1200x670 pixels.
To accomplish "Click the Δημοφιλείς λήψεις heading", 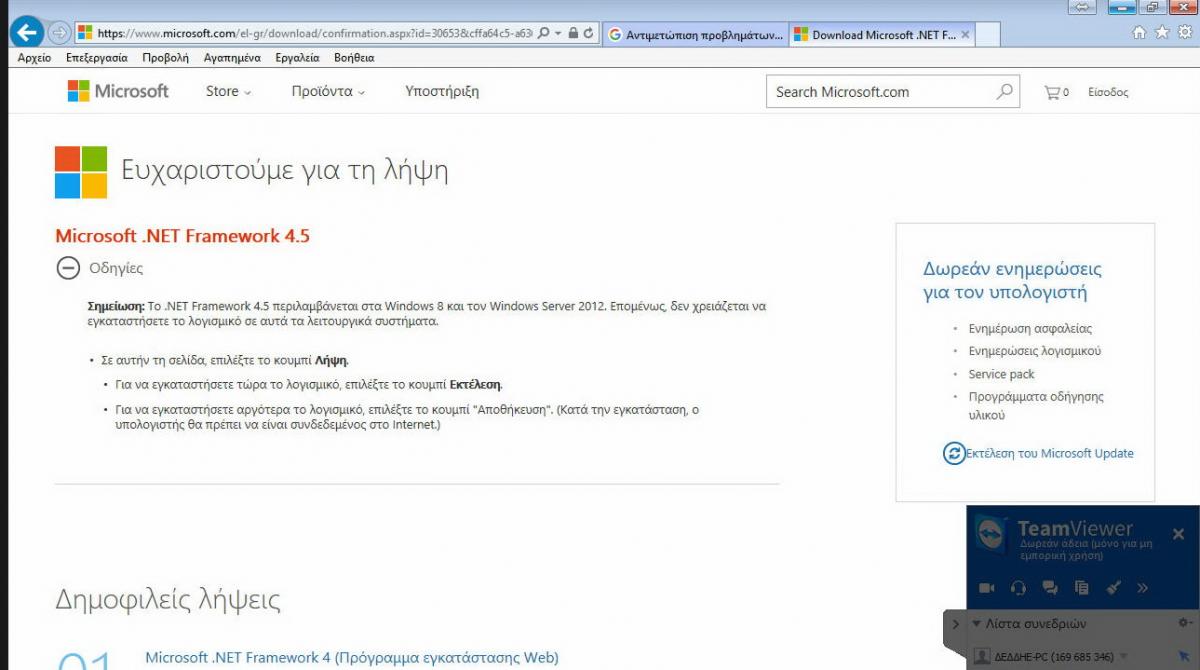I will click(168, 600).
